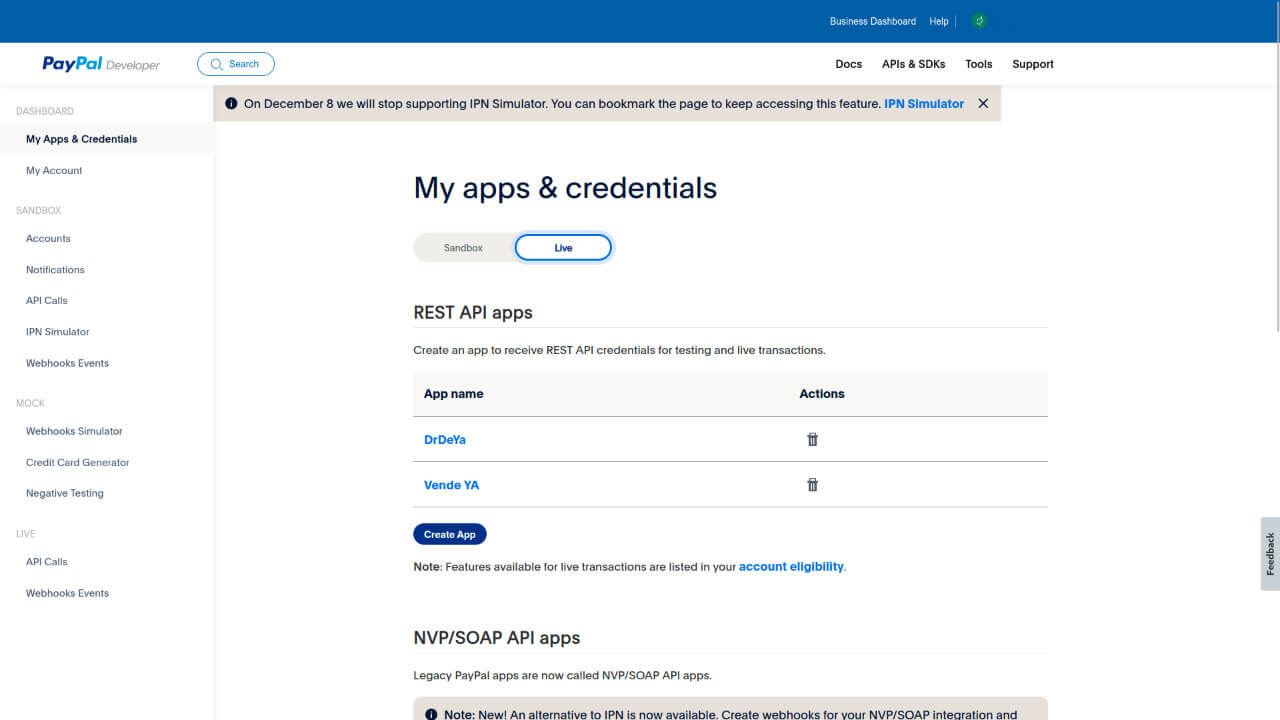Open Webhooks Simulator in sidebar

tap(74, 431)
